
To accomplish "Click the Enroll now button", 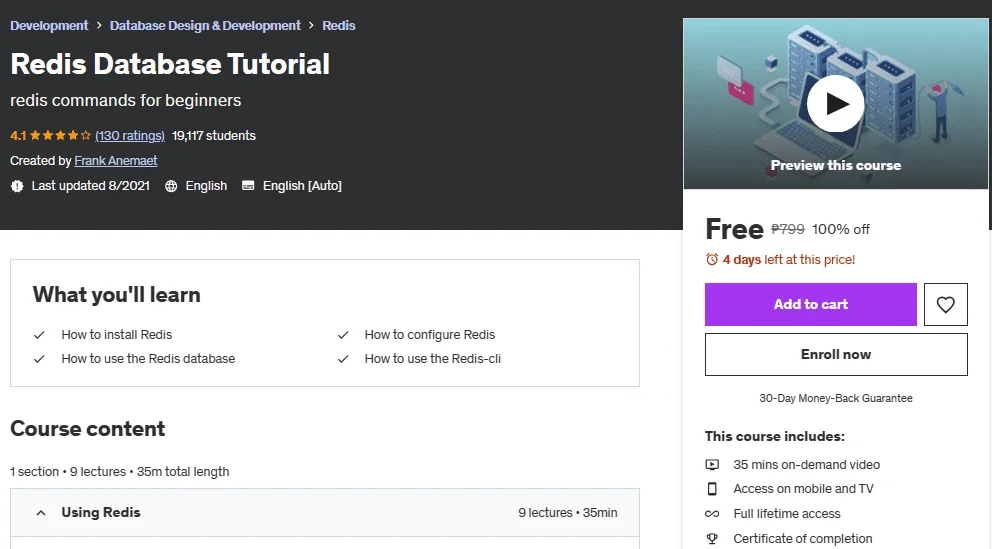I will coord(836,354).
